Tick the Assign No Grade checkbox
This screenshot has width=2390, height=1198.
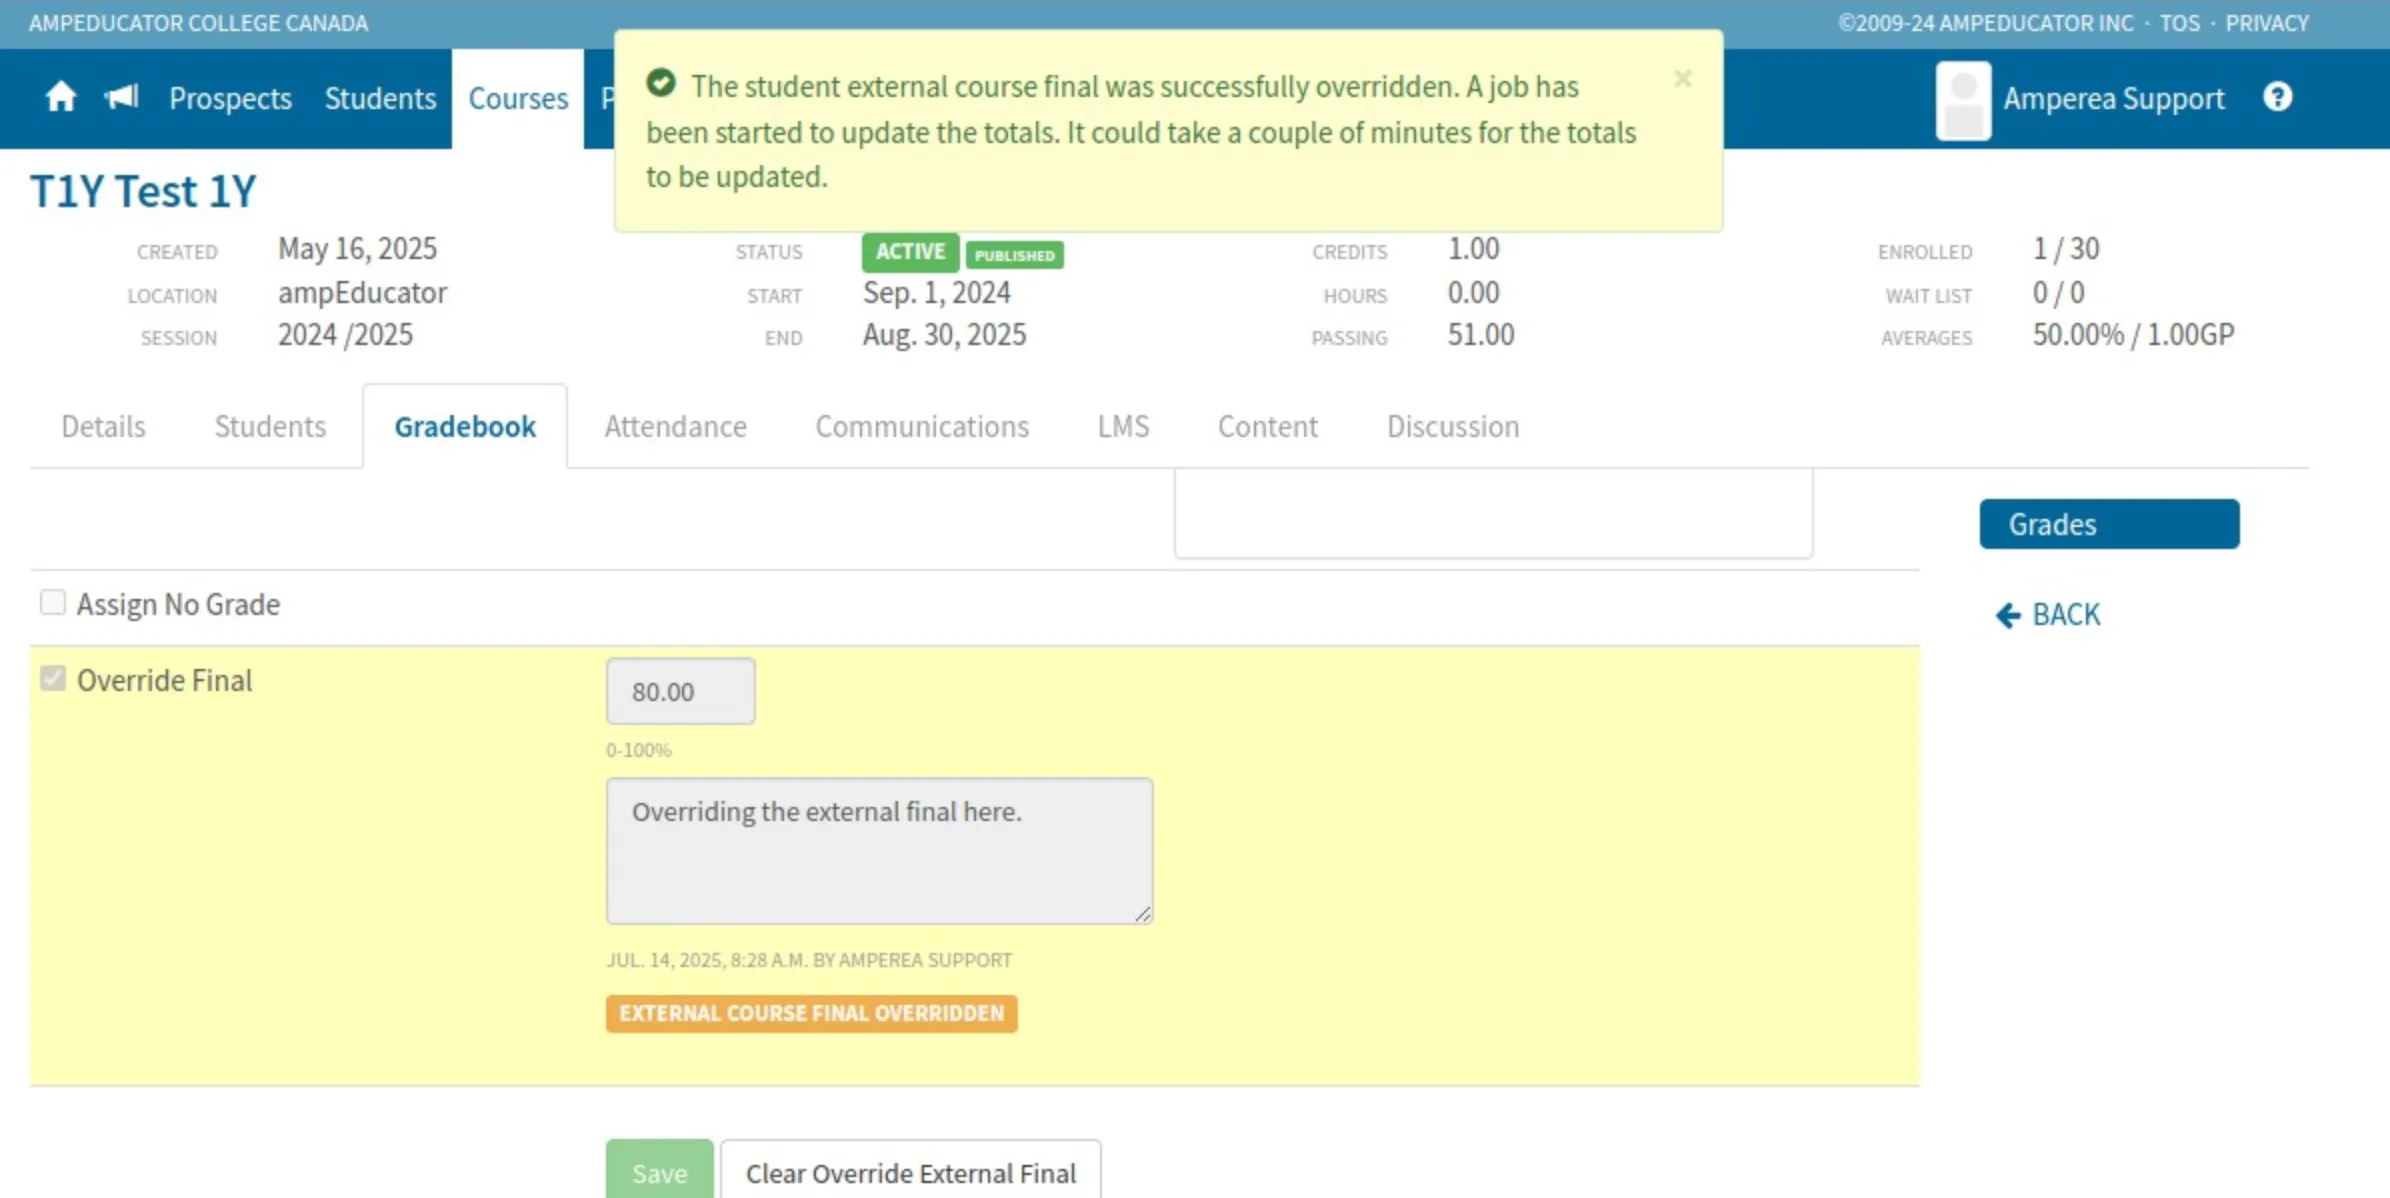coord(53,602)
